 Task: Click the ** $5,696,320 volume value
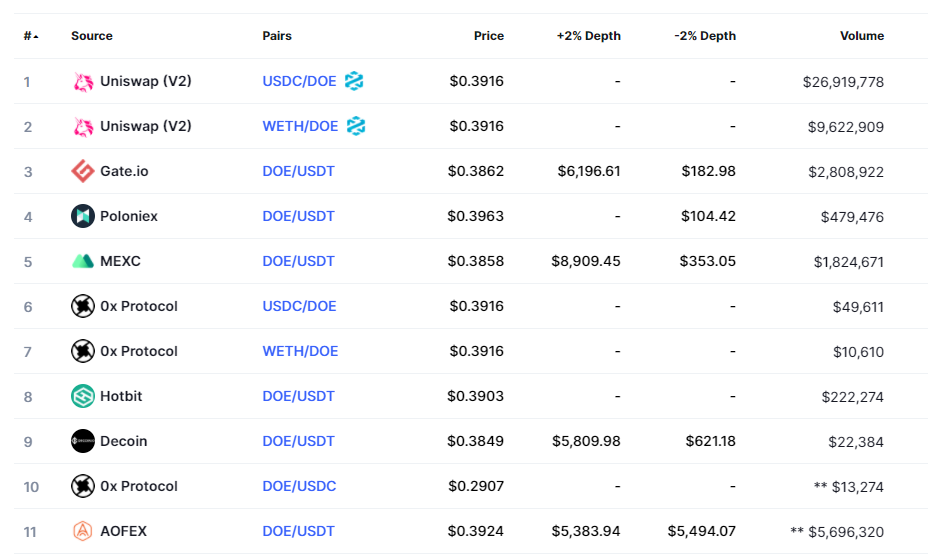pos(837,532)
